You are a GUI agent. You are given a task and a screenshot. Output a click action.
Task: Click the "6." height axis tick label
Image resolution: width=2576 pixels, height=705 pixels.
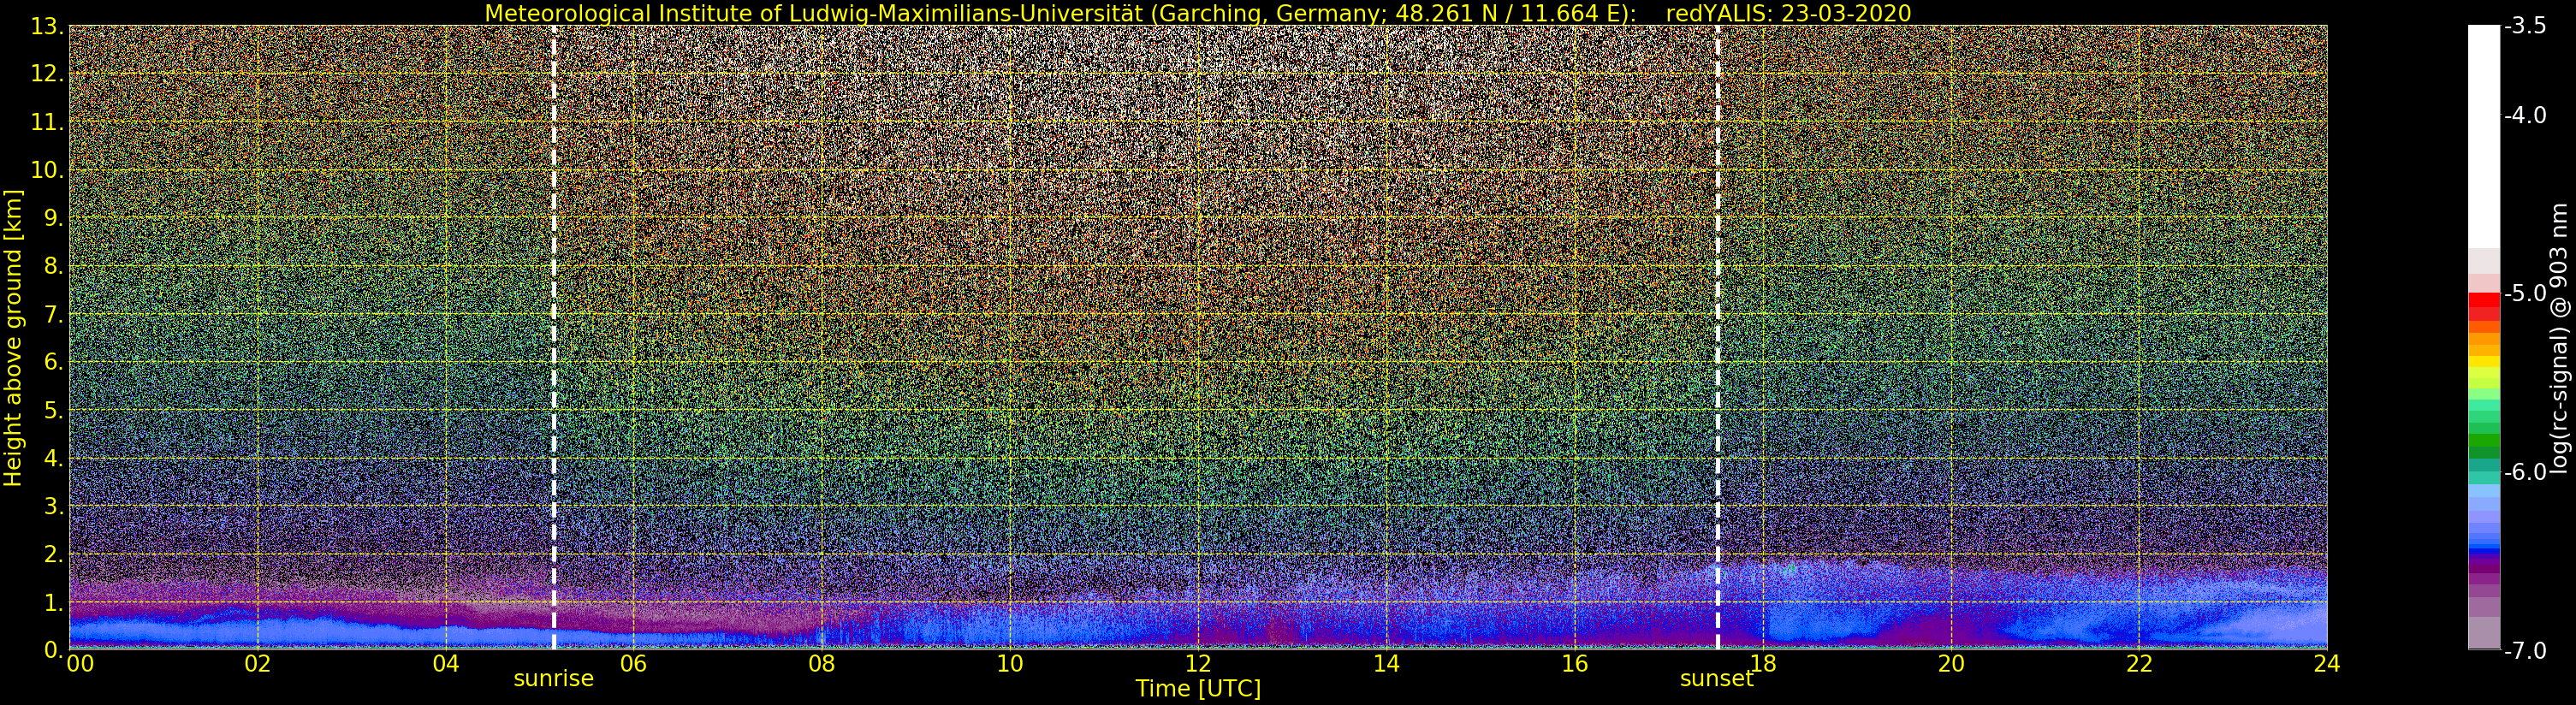point(53,362)
